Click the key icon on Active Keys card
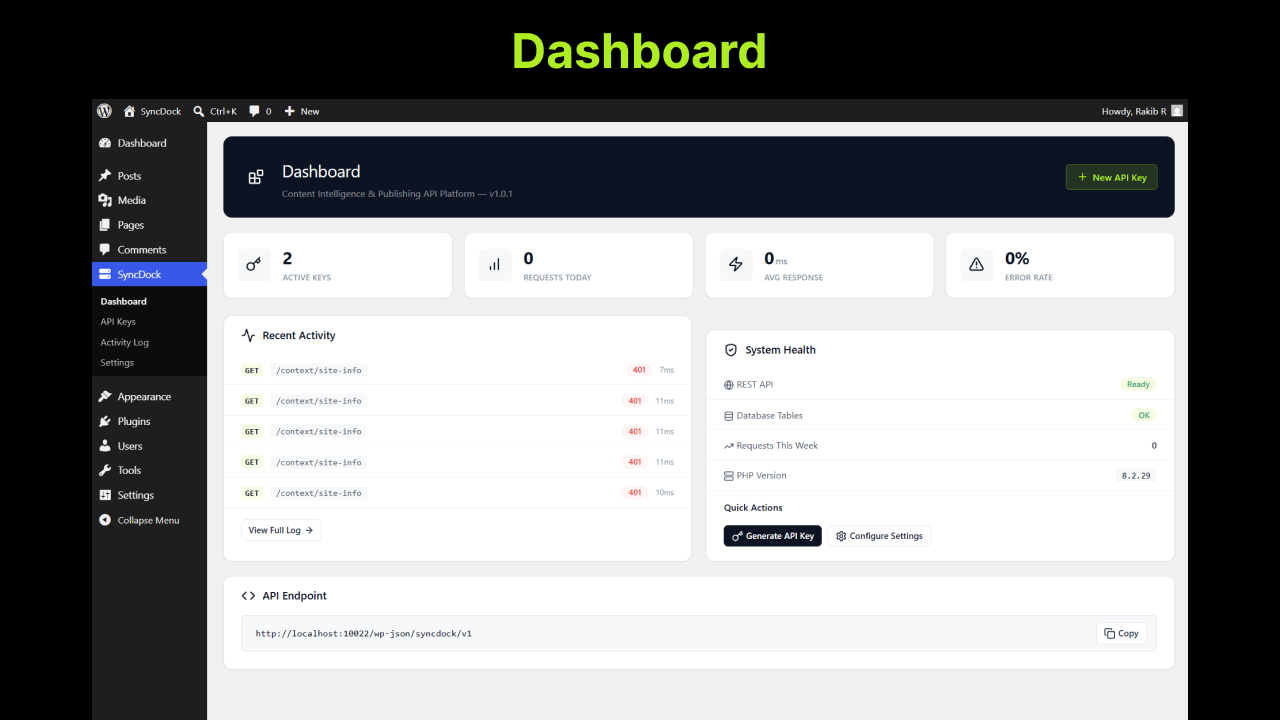The width and height of the screenshot is (1280, 720). [254, 265]
